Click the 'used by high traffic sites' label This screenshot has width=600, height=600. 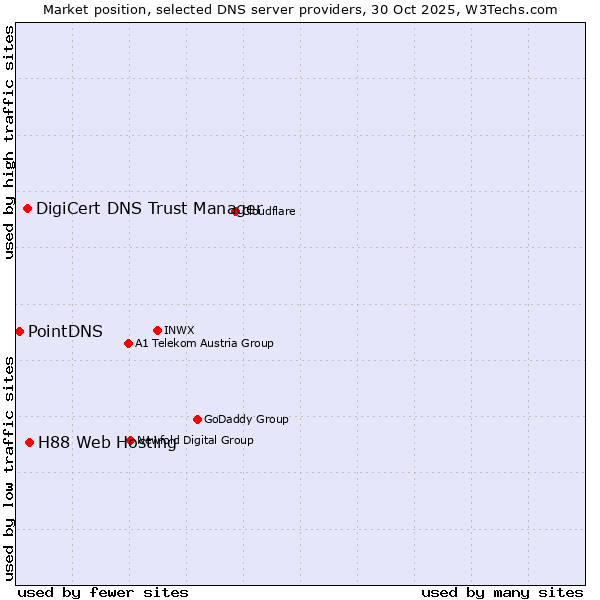pyautogui.click(x=9, y=142)
